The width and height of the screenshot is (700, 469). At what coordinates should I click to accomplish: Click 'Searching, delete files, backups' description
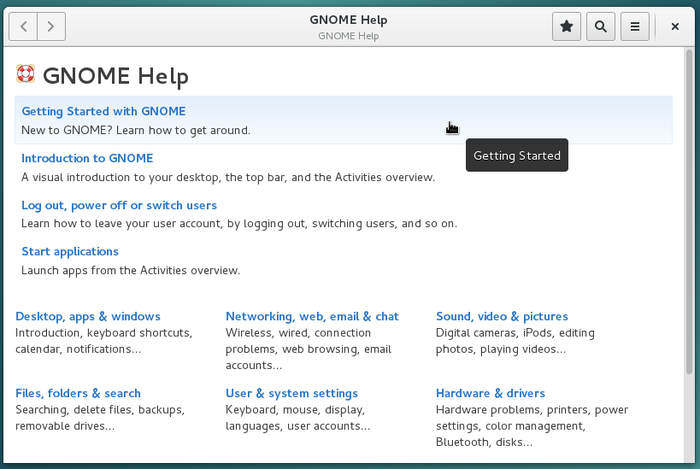100,418
